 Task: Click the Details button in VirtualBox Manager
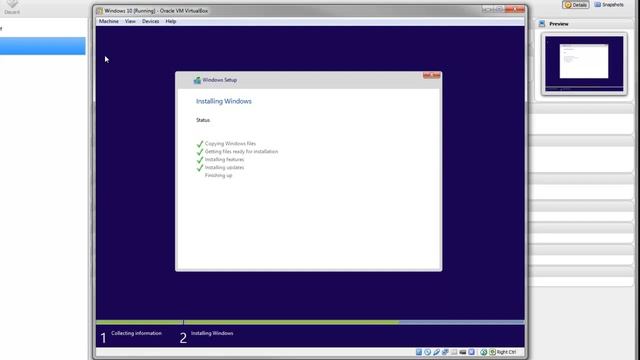[x=576, y=5]
